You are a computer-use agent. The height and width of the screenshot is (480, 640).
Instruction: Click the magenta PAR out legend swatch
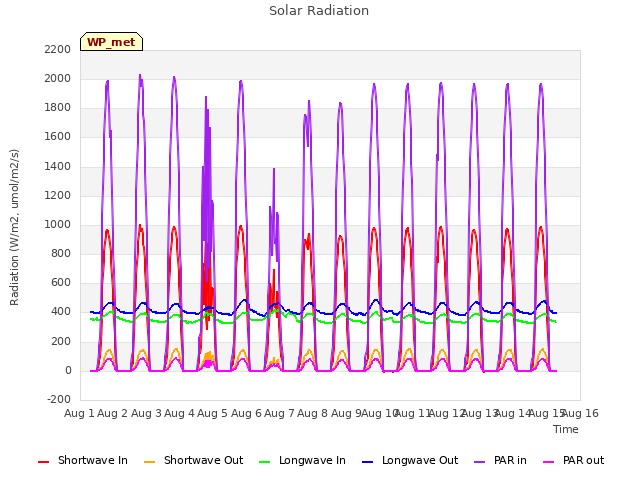[549, 462]
